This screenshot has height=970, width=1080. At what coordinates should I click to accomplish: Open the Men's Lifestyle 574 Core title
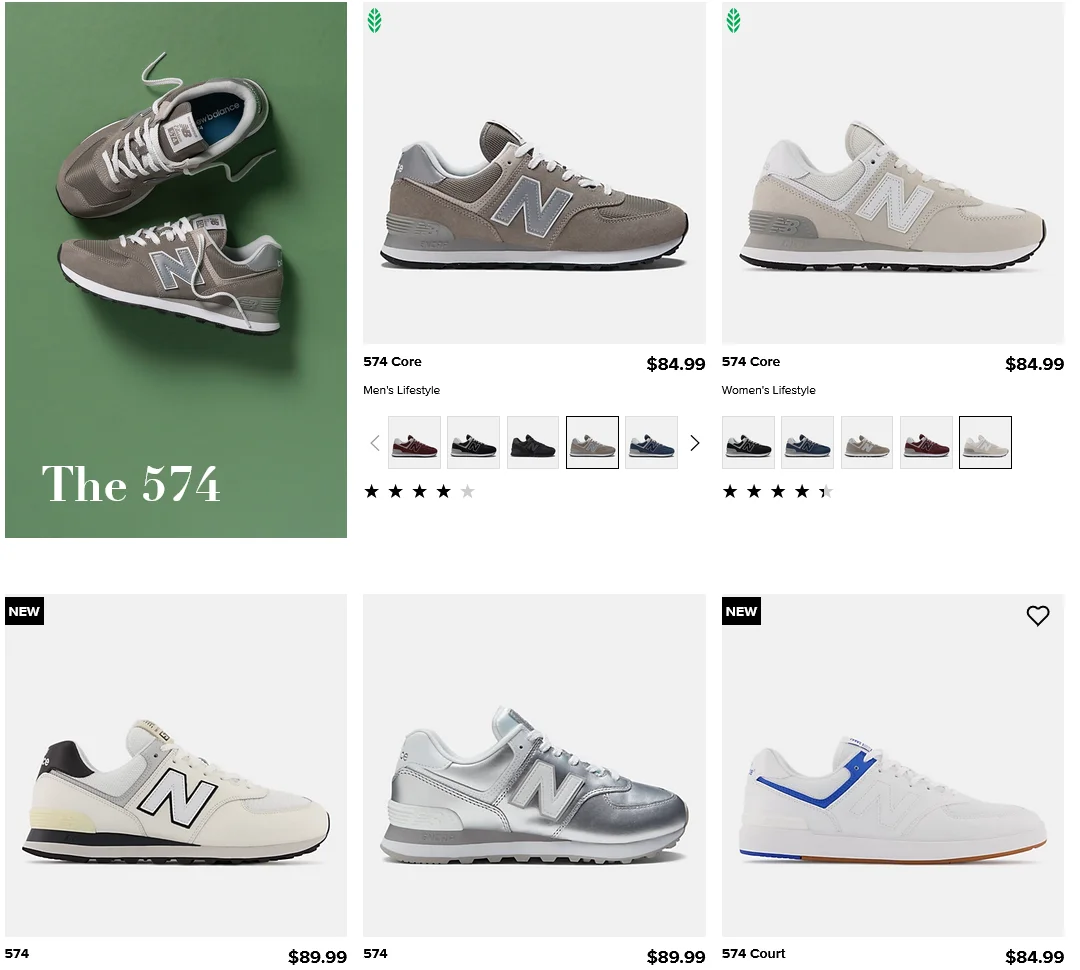tap(393, 362)
